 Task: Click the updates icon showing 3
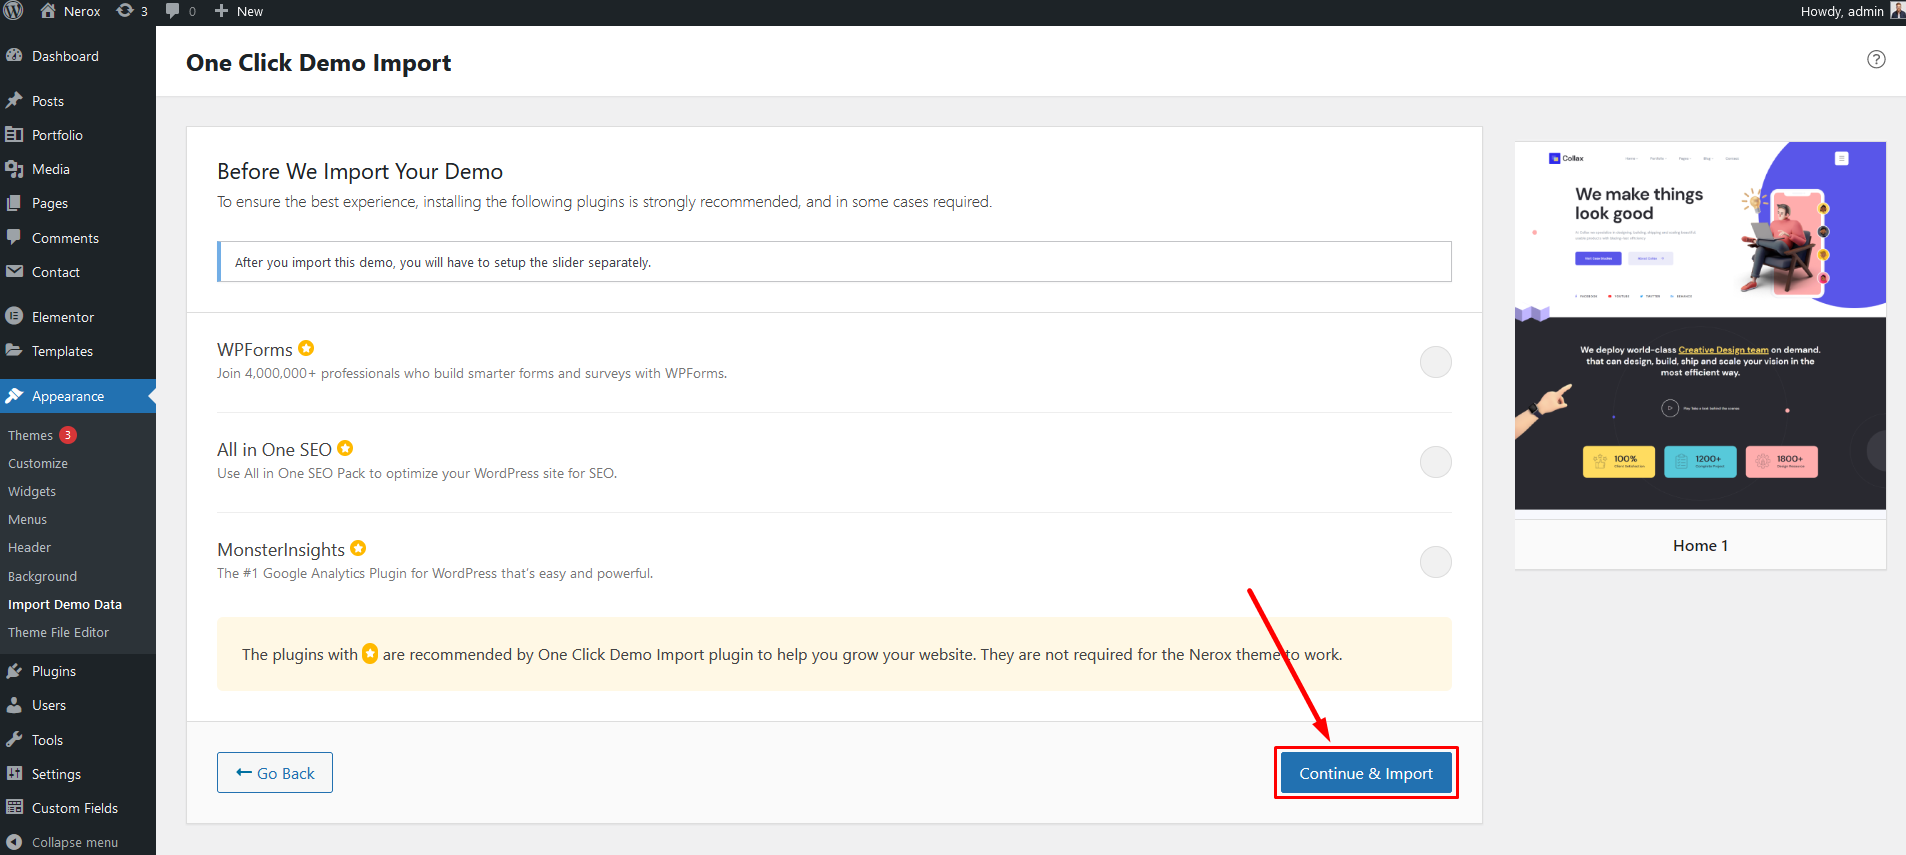pos(125,11)
